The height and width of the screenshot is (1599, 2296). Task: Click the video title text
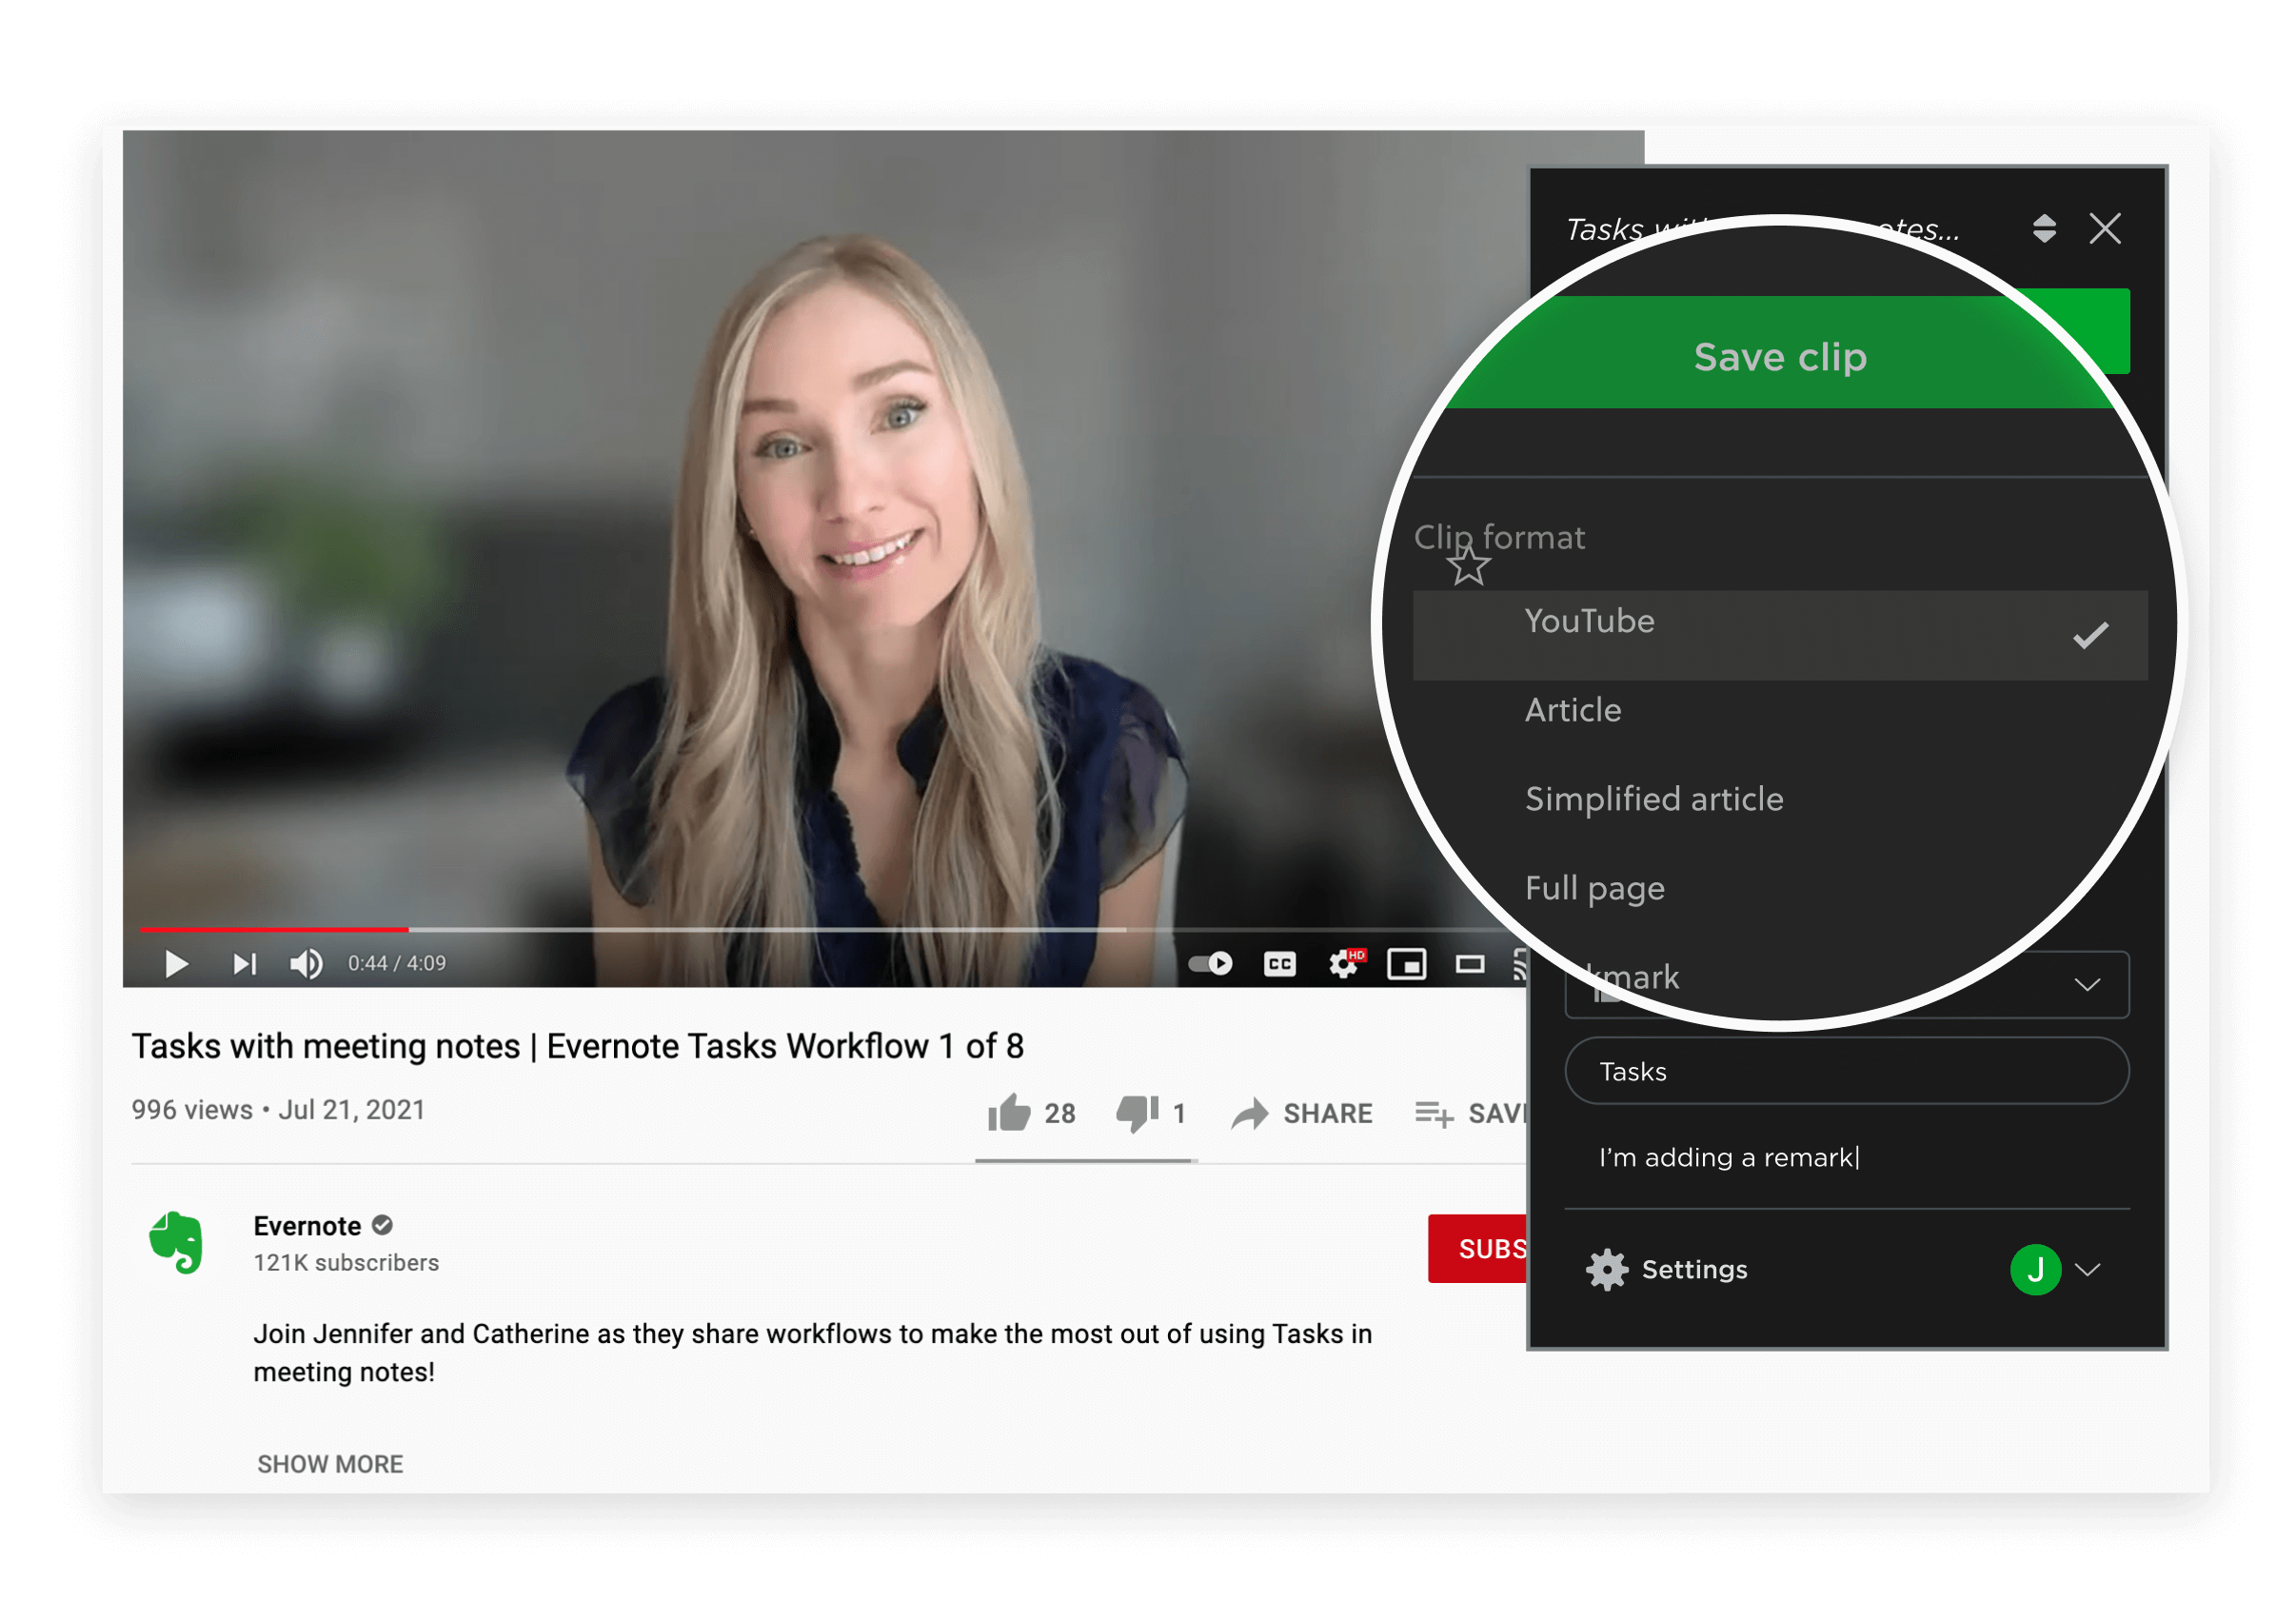pos(577,1046)
